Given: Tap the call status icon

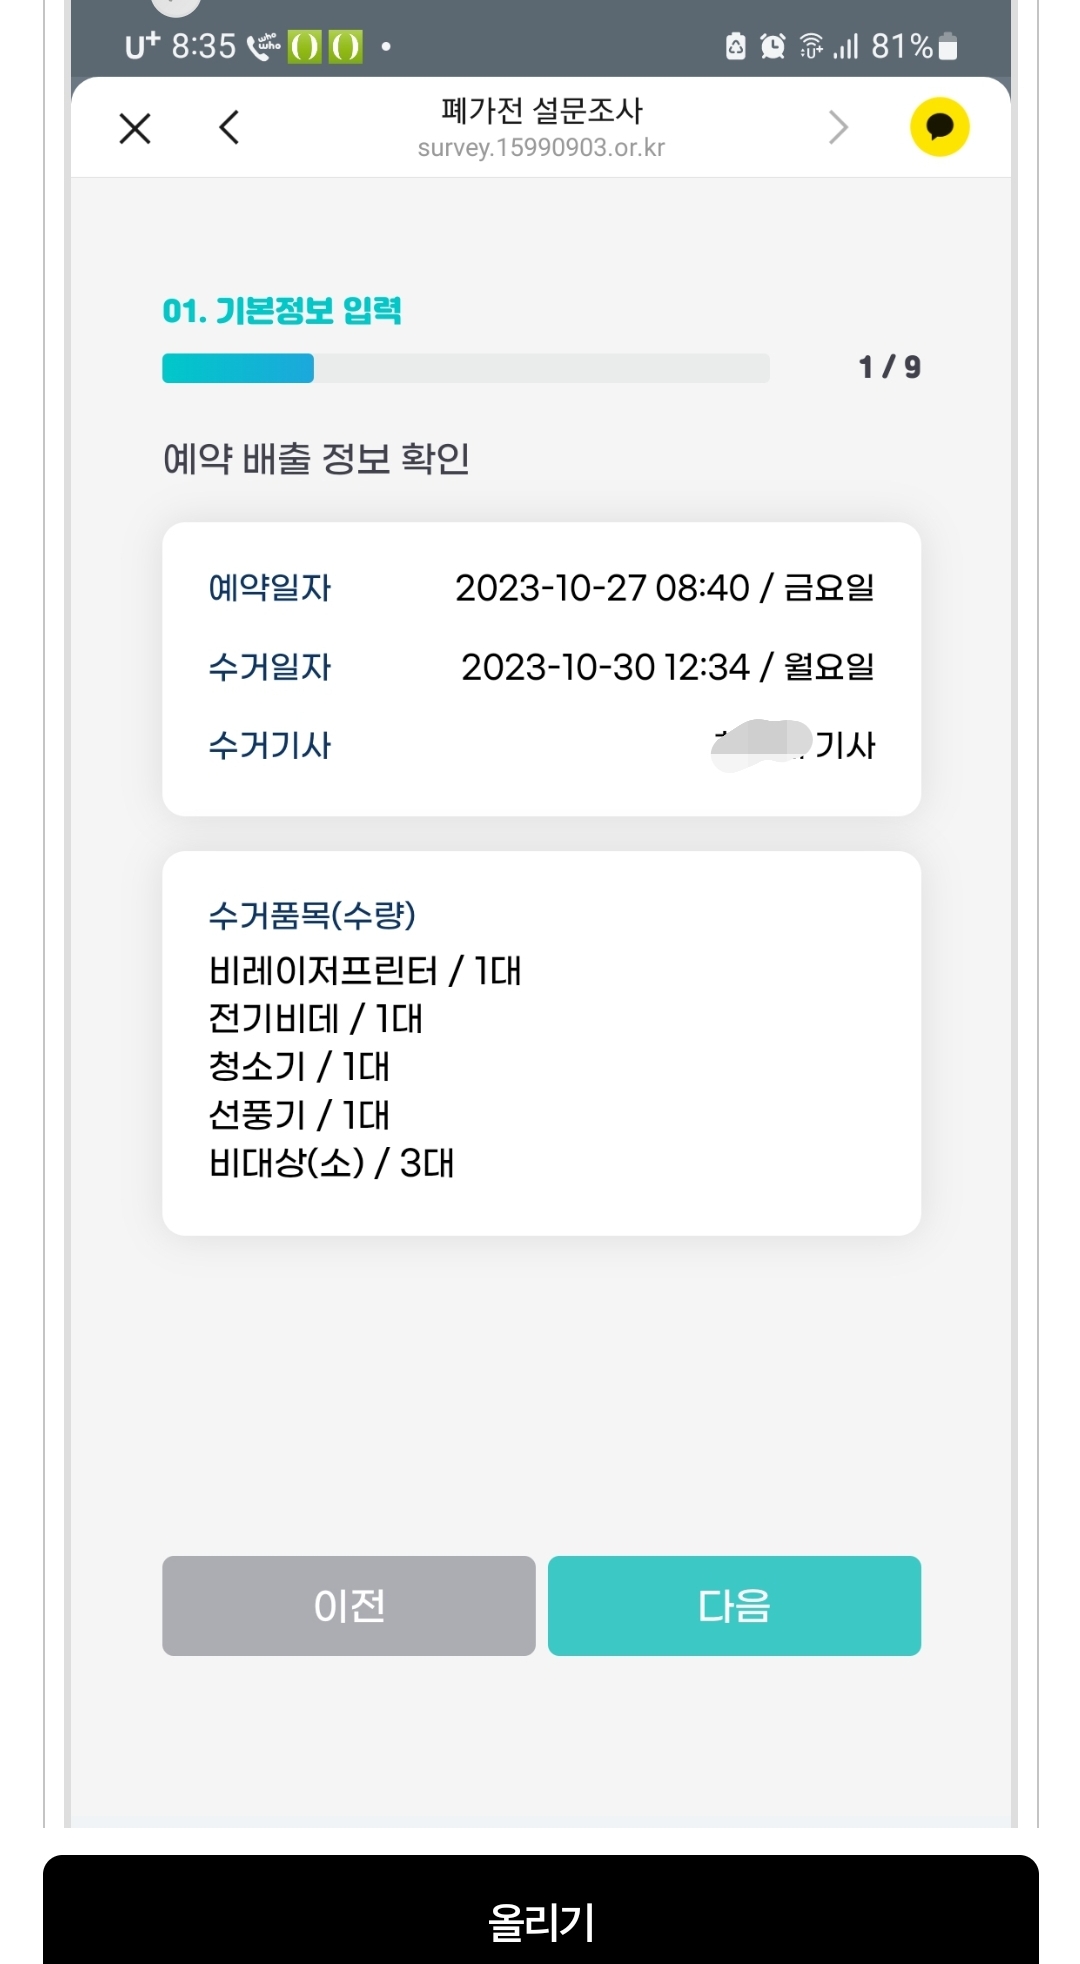Looking at the screenshot, I should pos(264,46).
